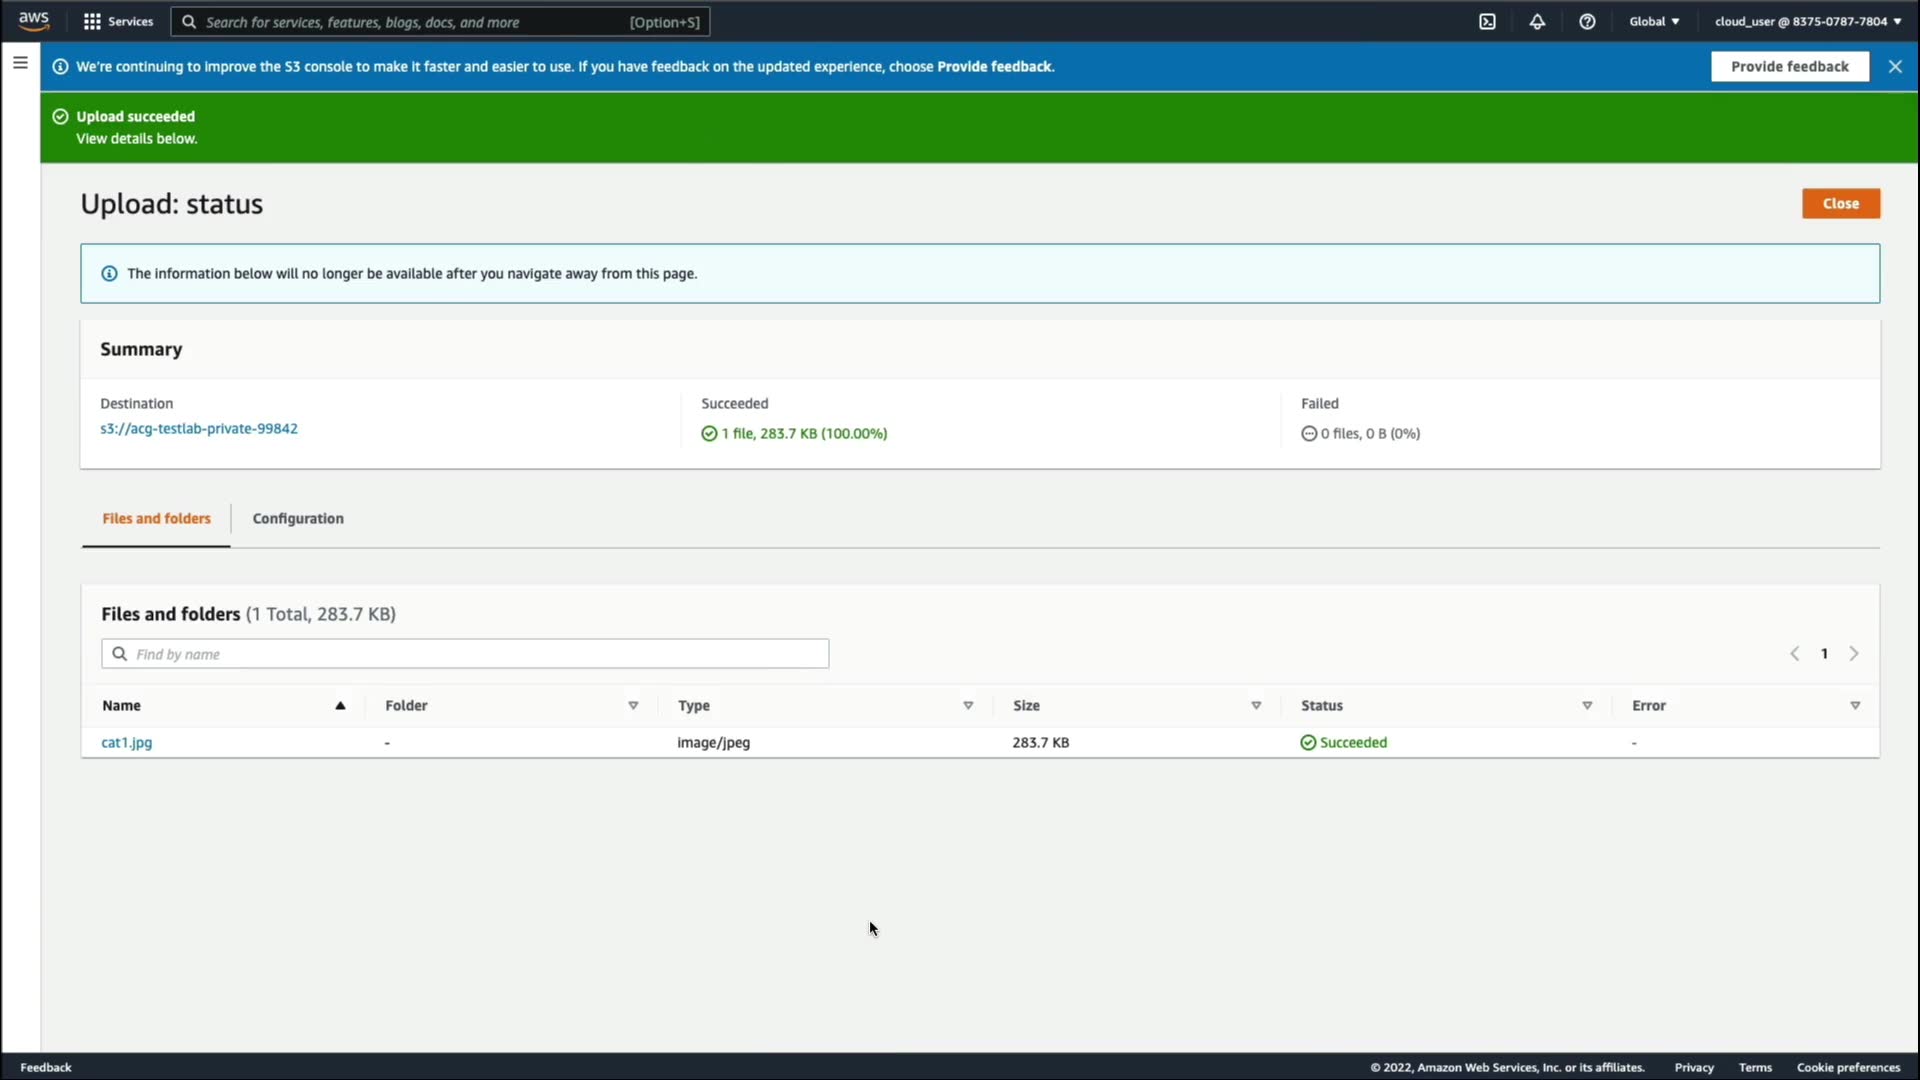Screen dimensions: 1920x1080
Task: Sort files by Name column arrow
Action: tap(340, 706)
